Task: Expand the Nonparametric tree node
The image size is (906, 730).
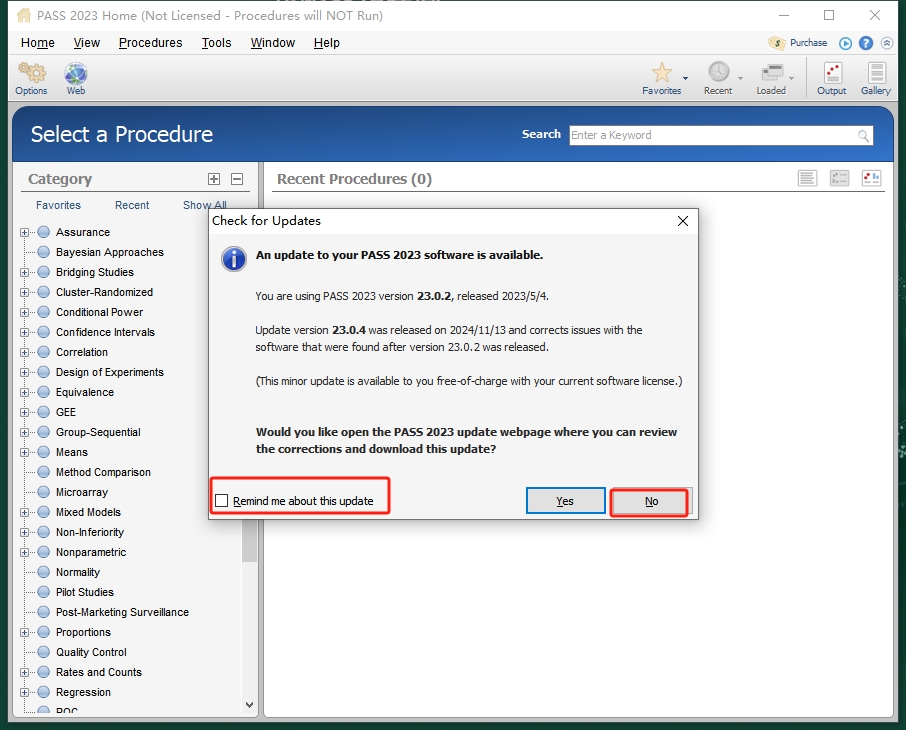Action: pos(24,553)
